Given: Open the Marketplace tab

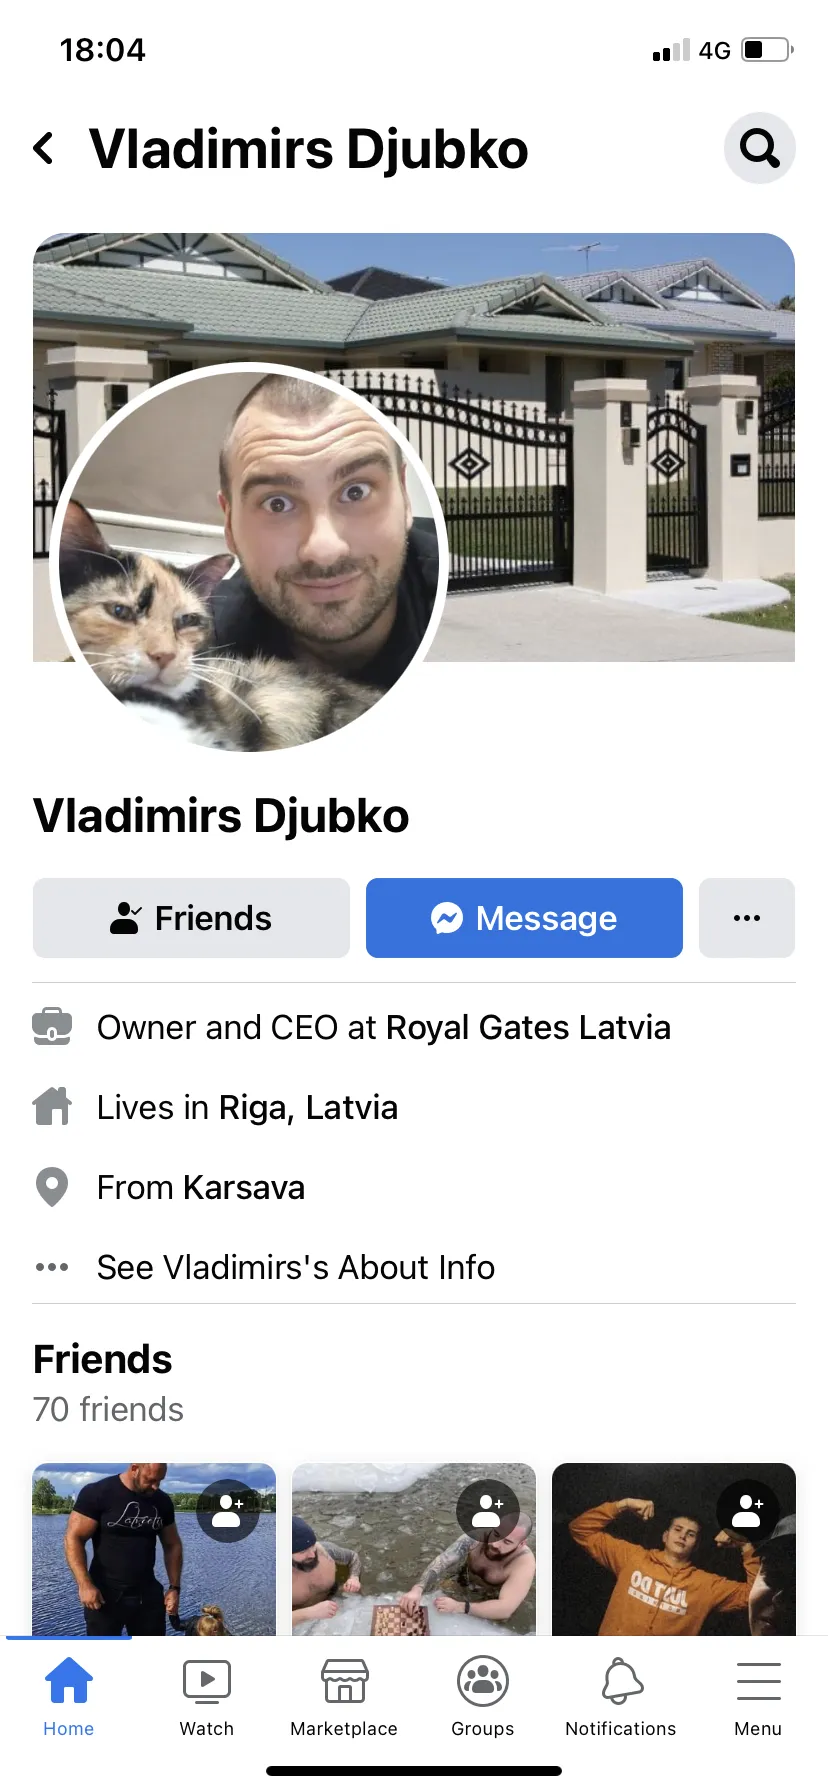Looking at the screenshot, I should [344, 1699].
